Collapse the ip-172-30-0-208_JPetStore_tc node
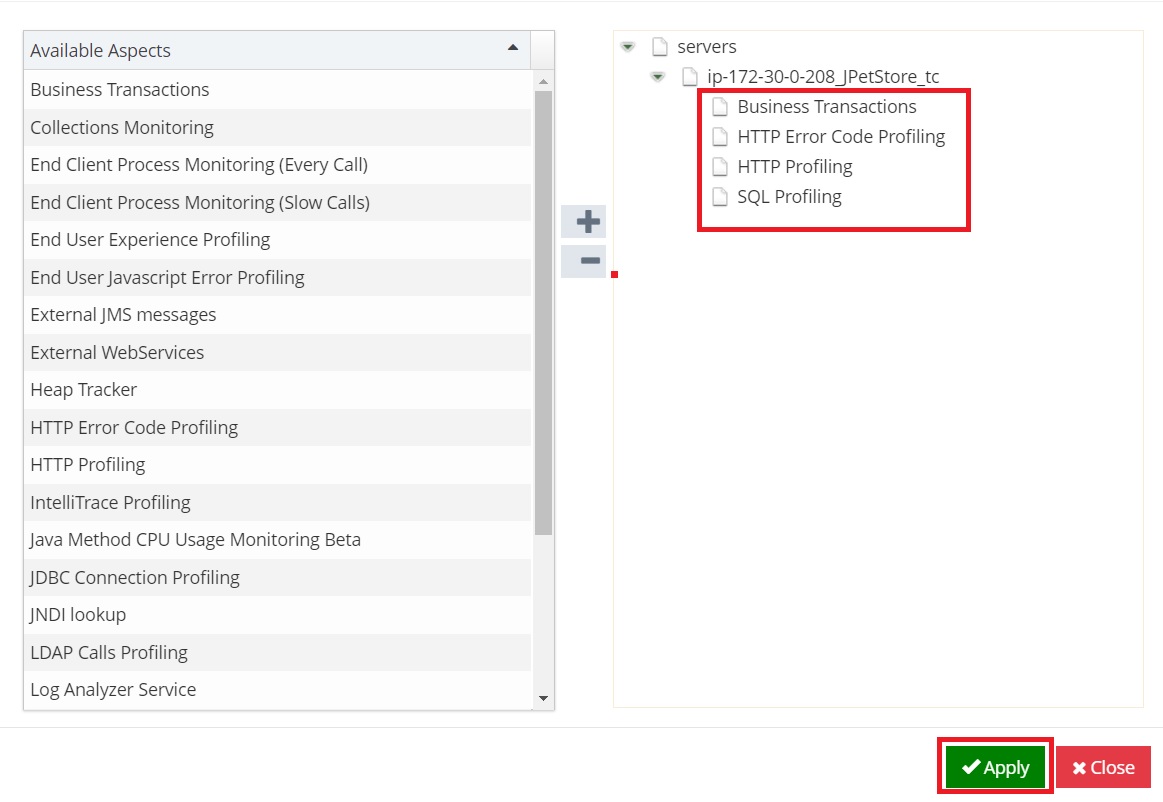This screenshot has height=802, width=1163. coord(658,76)
